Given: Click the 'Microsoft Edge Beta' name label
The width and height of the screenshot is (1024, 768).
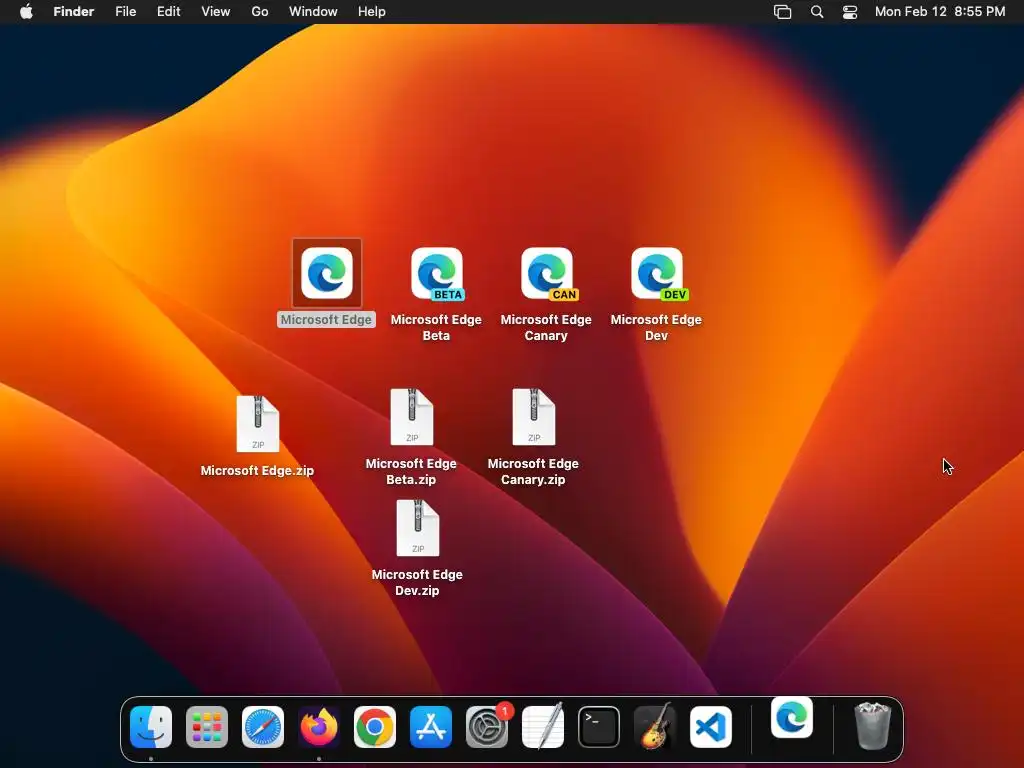Looking at the screenshot, I should tap(436, 327).
